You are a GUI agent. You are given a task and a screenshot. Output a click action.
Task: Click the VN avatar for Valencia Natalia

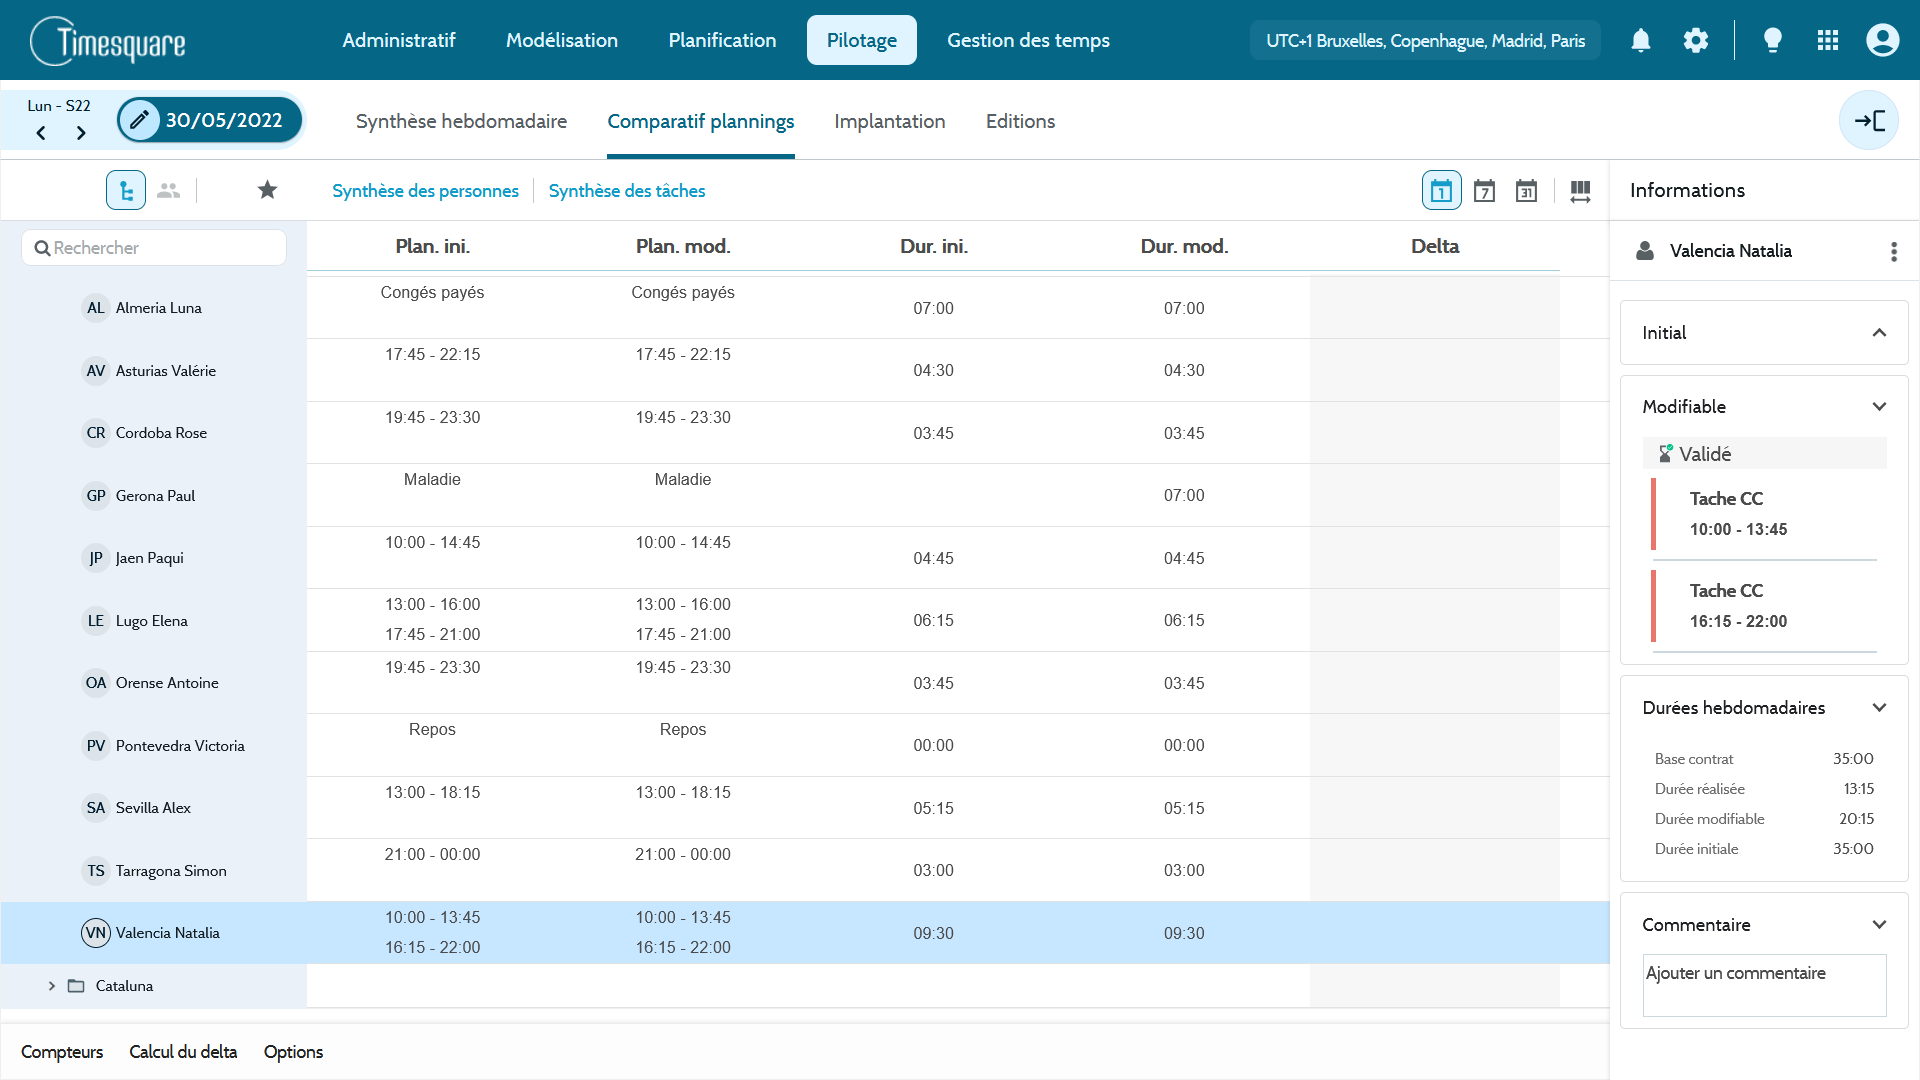click(96, 933)
